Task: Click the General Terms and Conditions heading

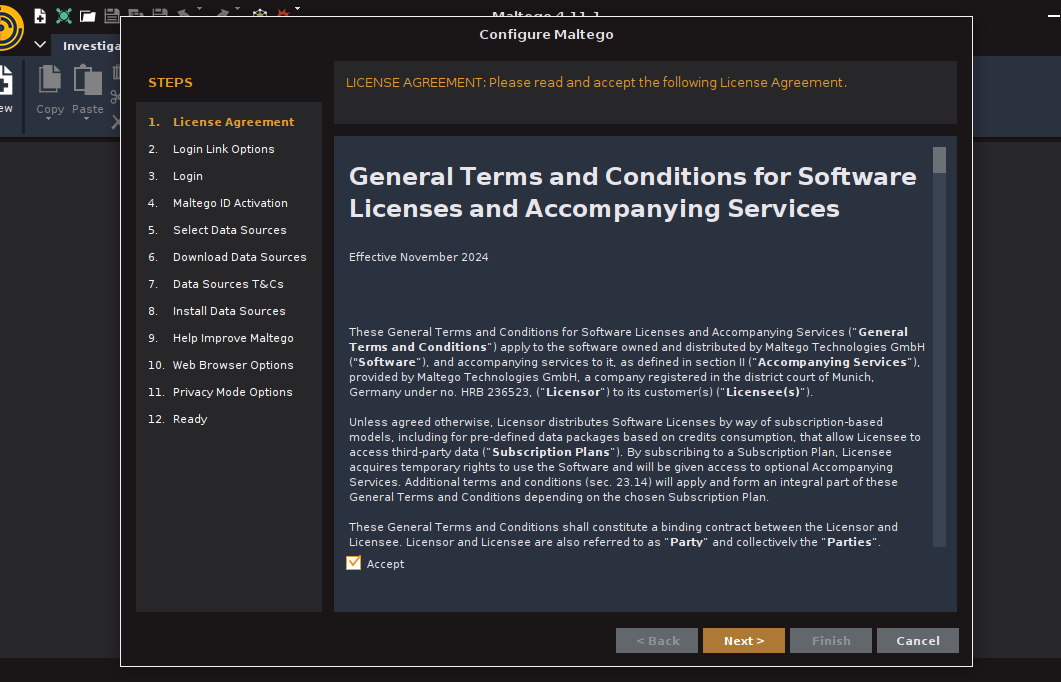Action: coord(633,192)
